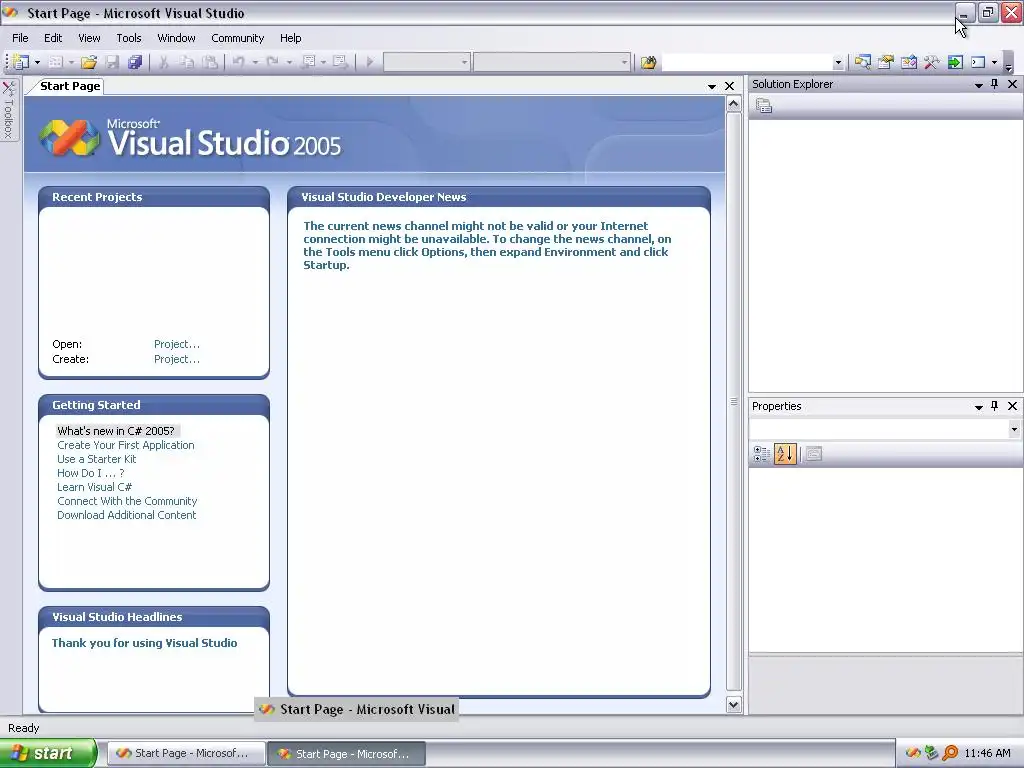Click the Add New Item toolbar icon

point(56,62)
